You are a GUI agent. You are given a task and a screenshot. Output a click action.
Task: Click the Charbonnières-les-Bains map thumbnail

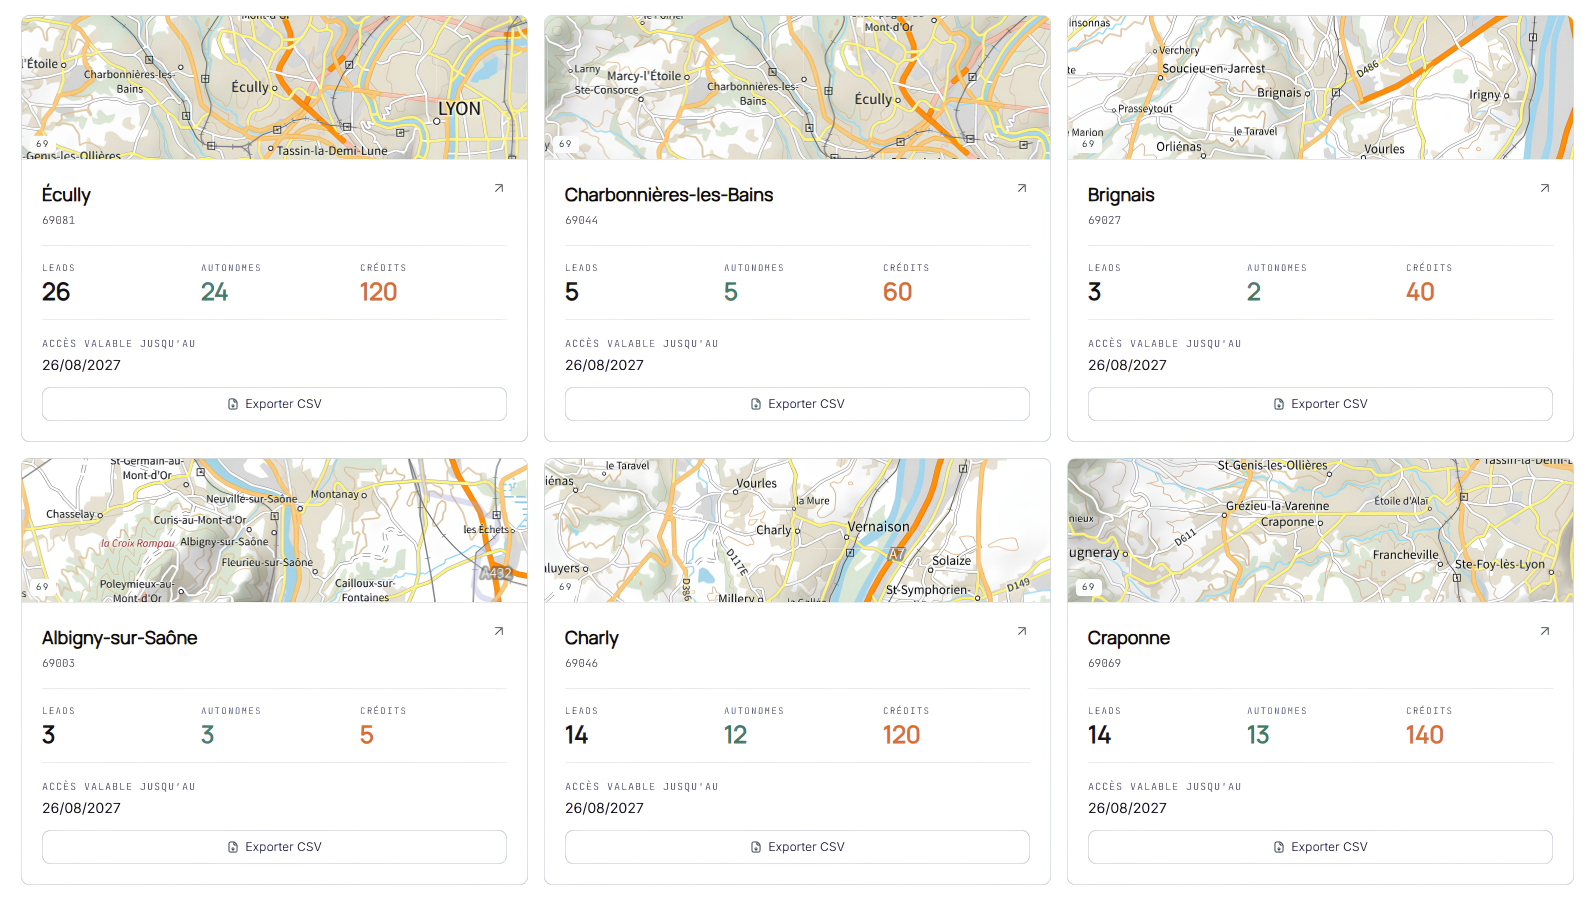click(797, 87)
